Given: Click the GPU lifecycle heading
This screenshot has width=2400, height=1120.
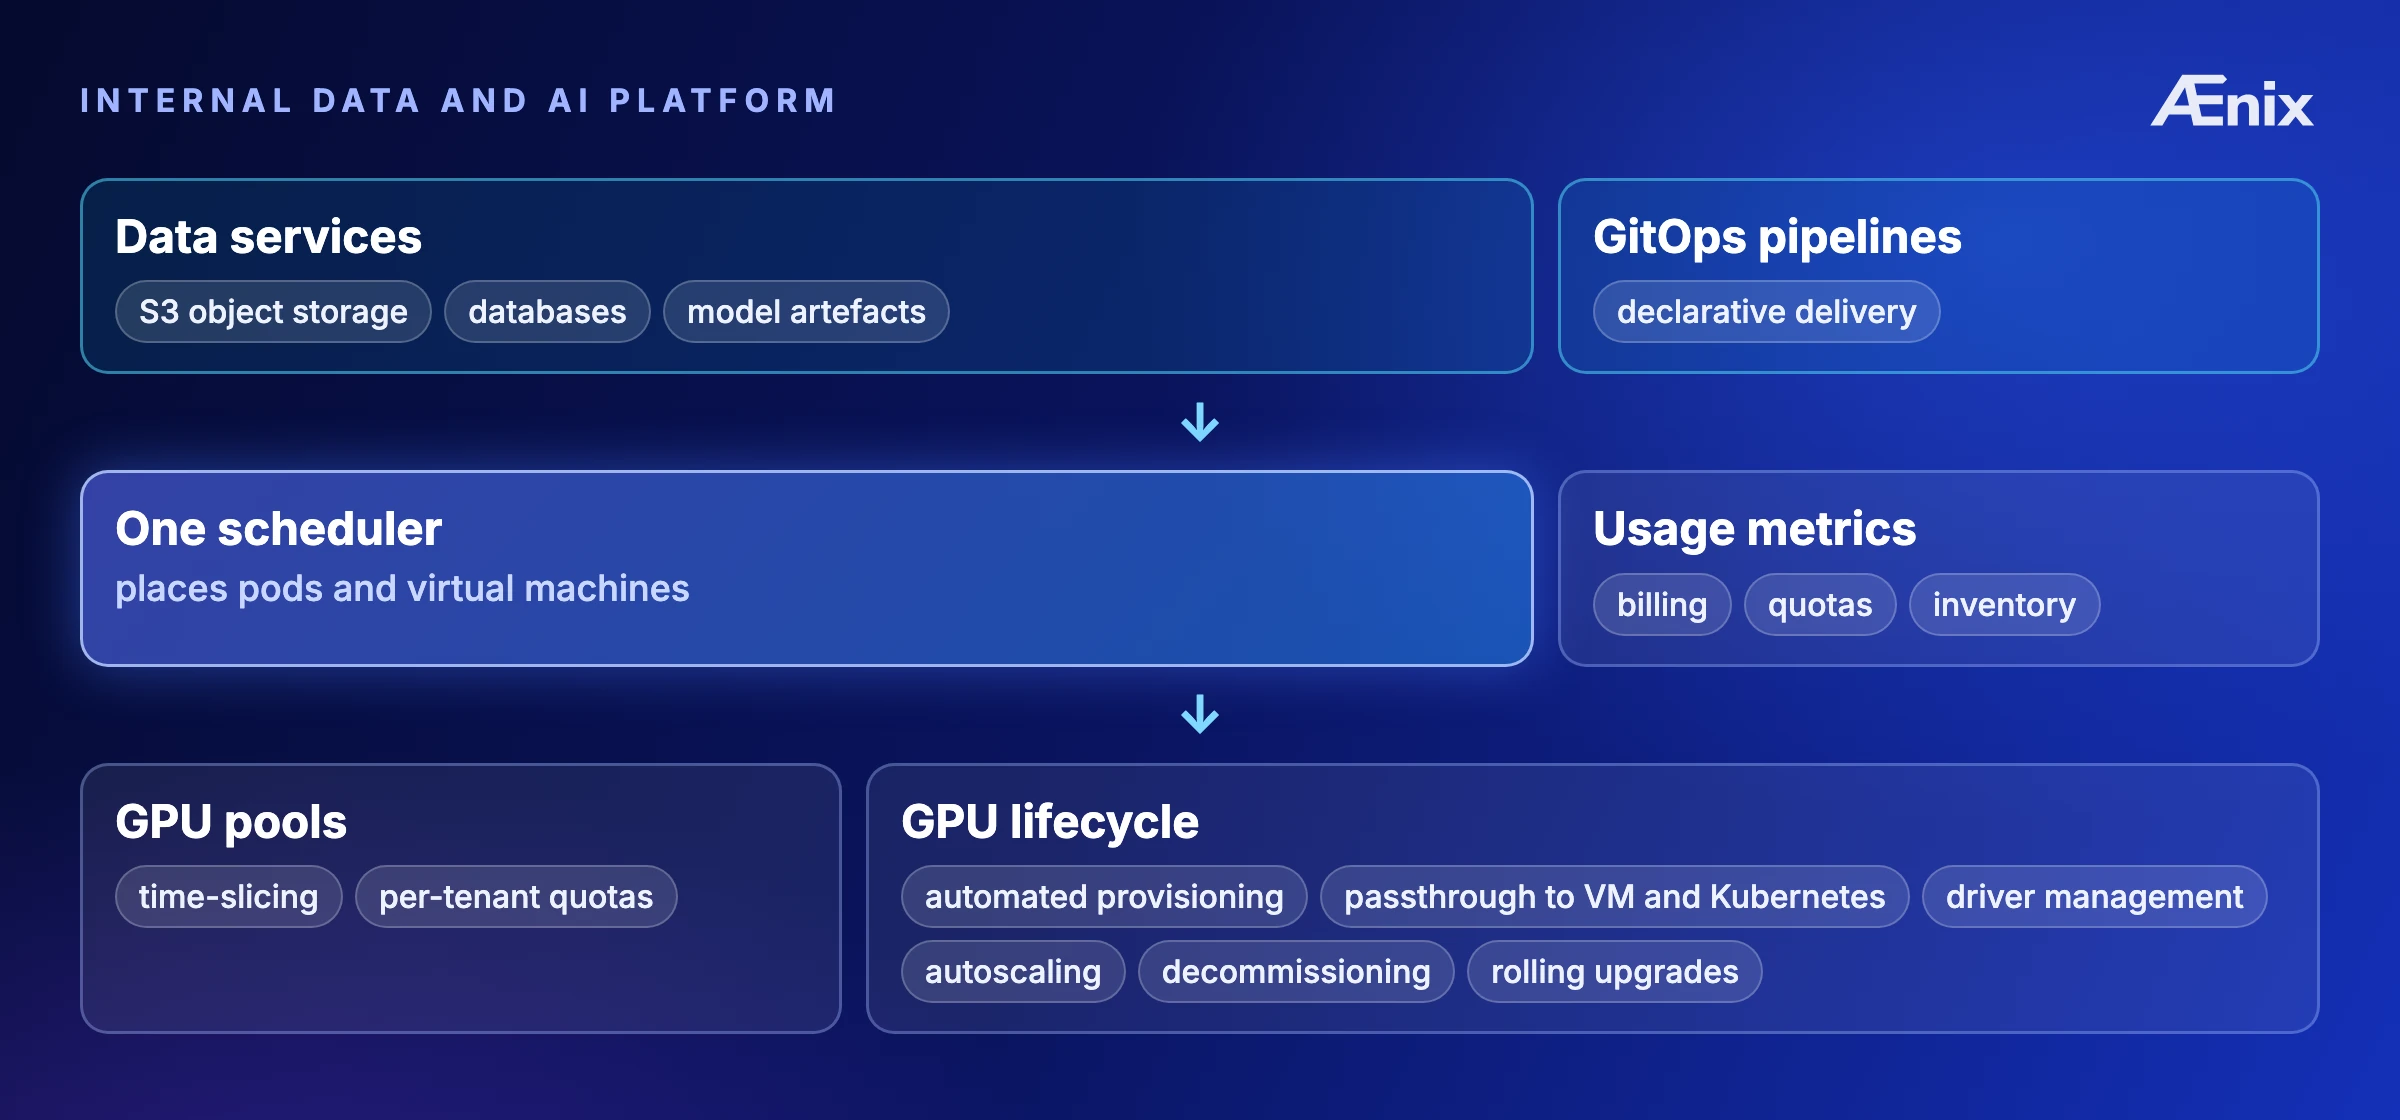Looking at the screenshot, I should coord(1049,822).
